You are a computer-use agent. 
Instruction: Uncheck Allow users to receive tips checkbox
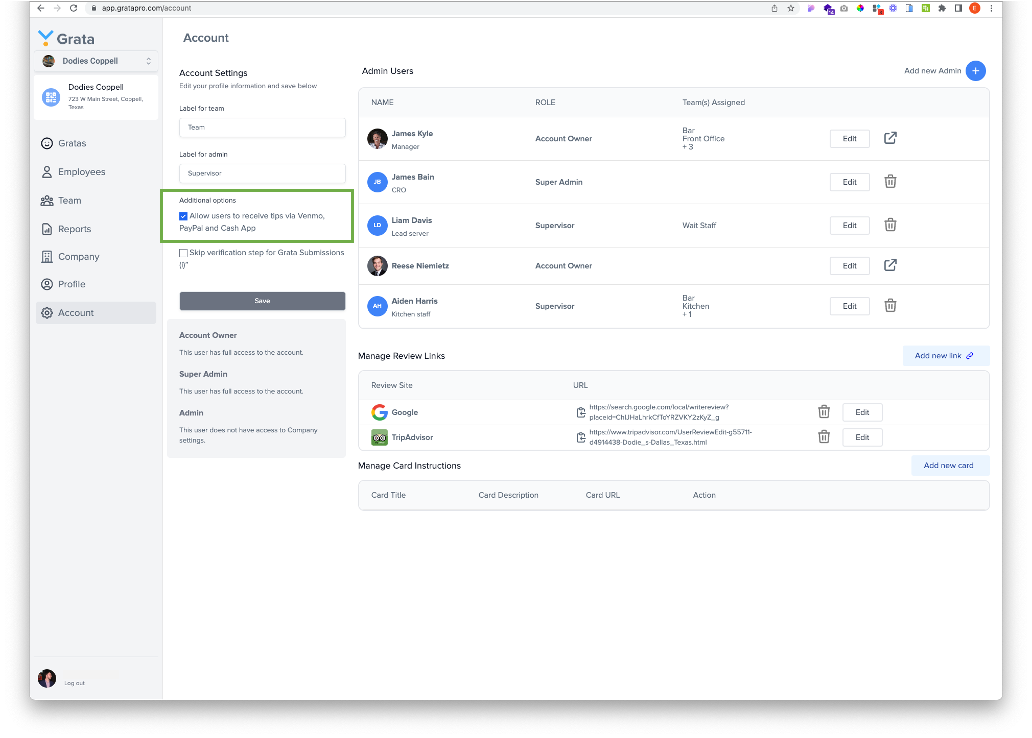pos(183,216)
